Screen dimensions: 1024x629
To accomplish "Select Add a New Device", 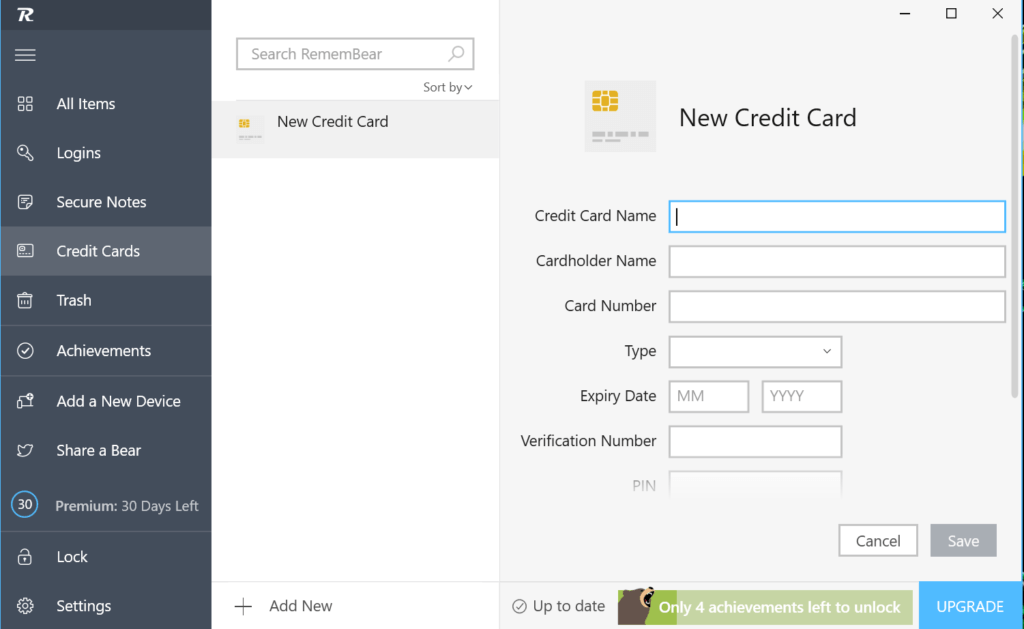I will (x=106, y=401).
